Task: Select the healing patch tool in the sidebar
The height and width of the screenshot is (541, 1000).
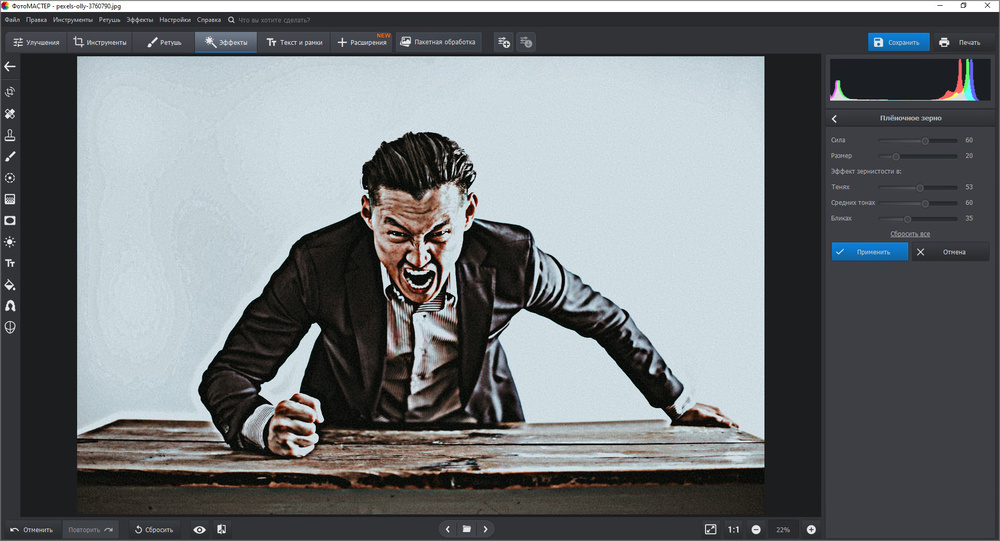Action: pyautogui.click(x=10, y=114)
